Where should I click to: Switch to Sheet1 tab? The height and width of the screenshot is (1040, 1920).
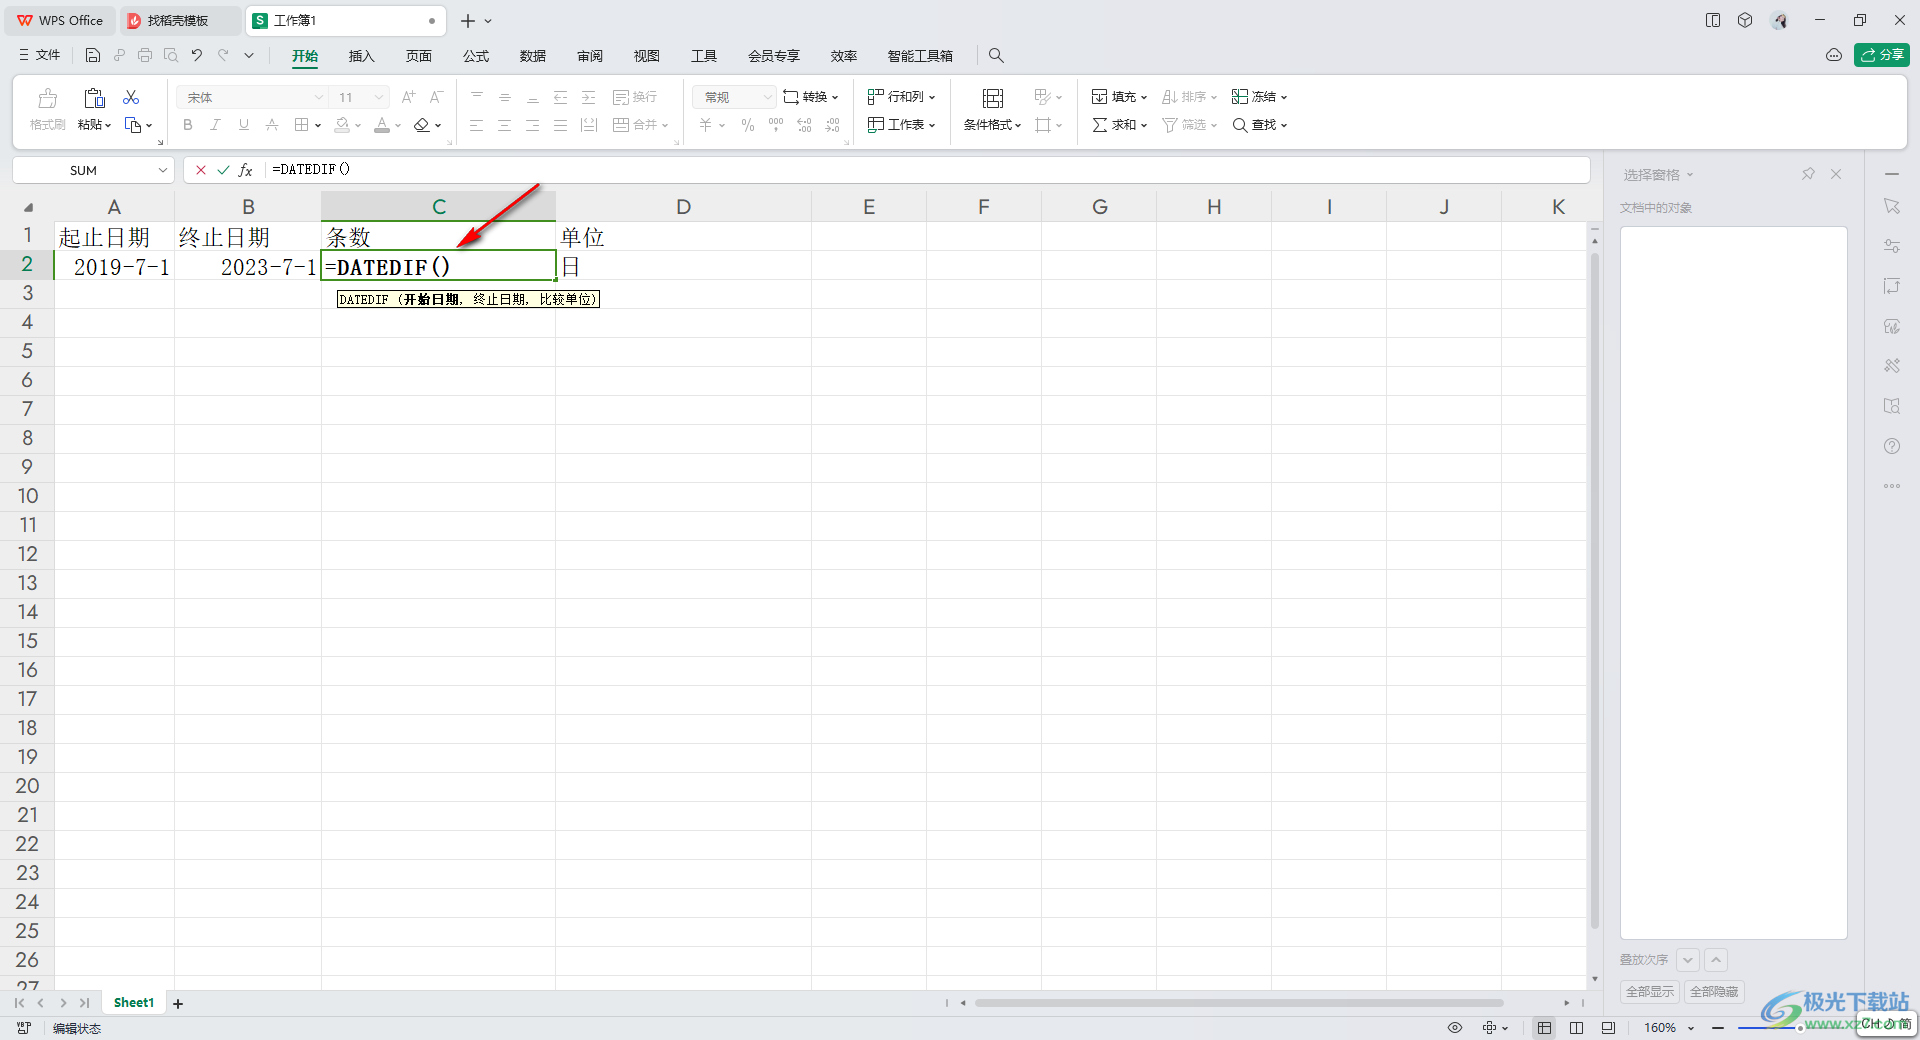[x=134, y=1003]
